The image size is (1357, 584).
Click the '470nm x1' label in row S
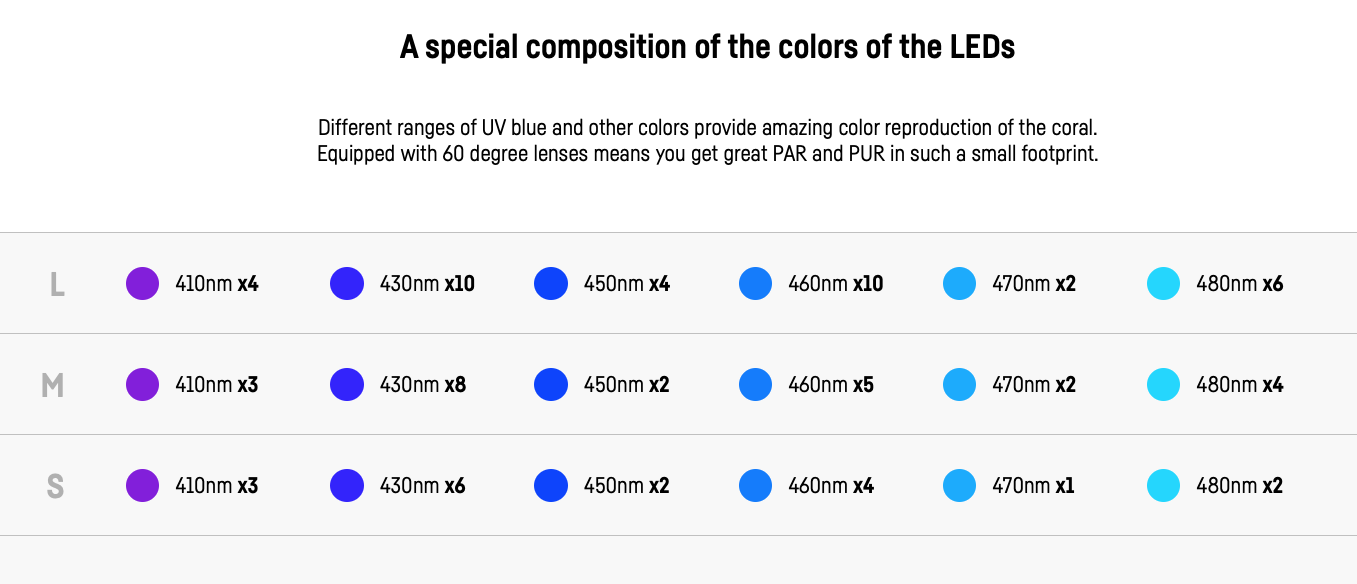click(x=1034, y=486)
